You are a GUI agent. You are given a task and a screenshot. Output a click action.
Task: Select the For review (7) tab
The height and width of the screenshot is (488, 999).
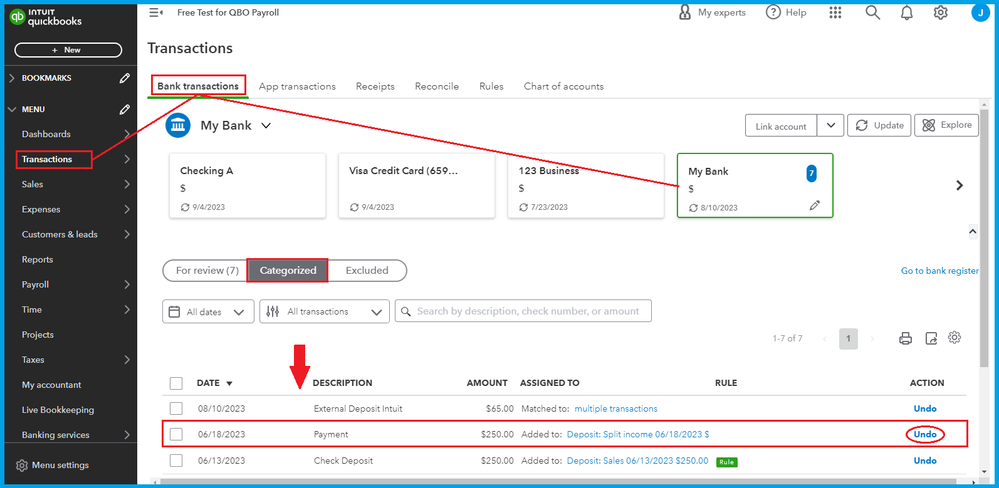pos(206,270)
